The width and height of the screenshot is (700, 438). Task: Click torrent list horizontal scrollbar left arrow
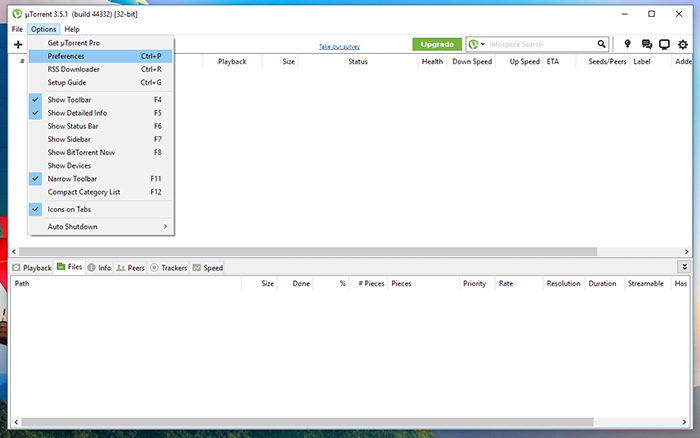pos(14,251)
